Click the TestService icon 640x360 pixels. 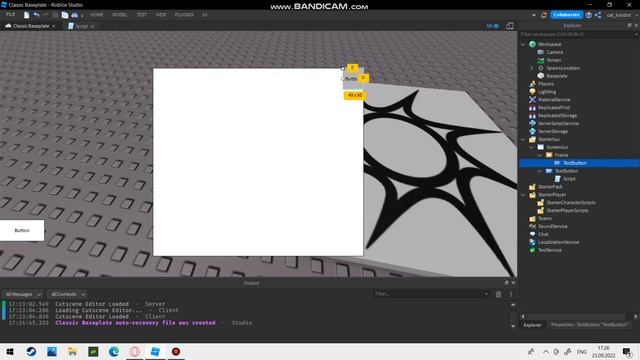[532, 250]
